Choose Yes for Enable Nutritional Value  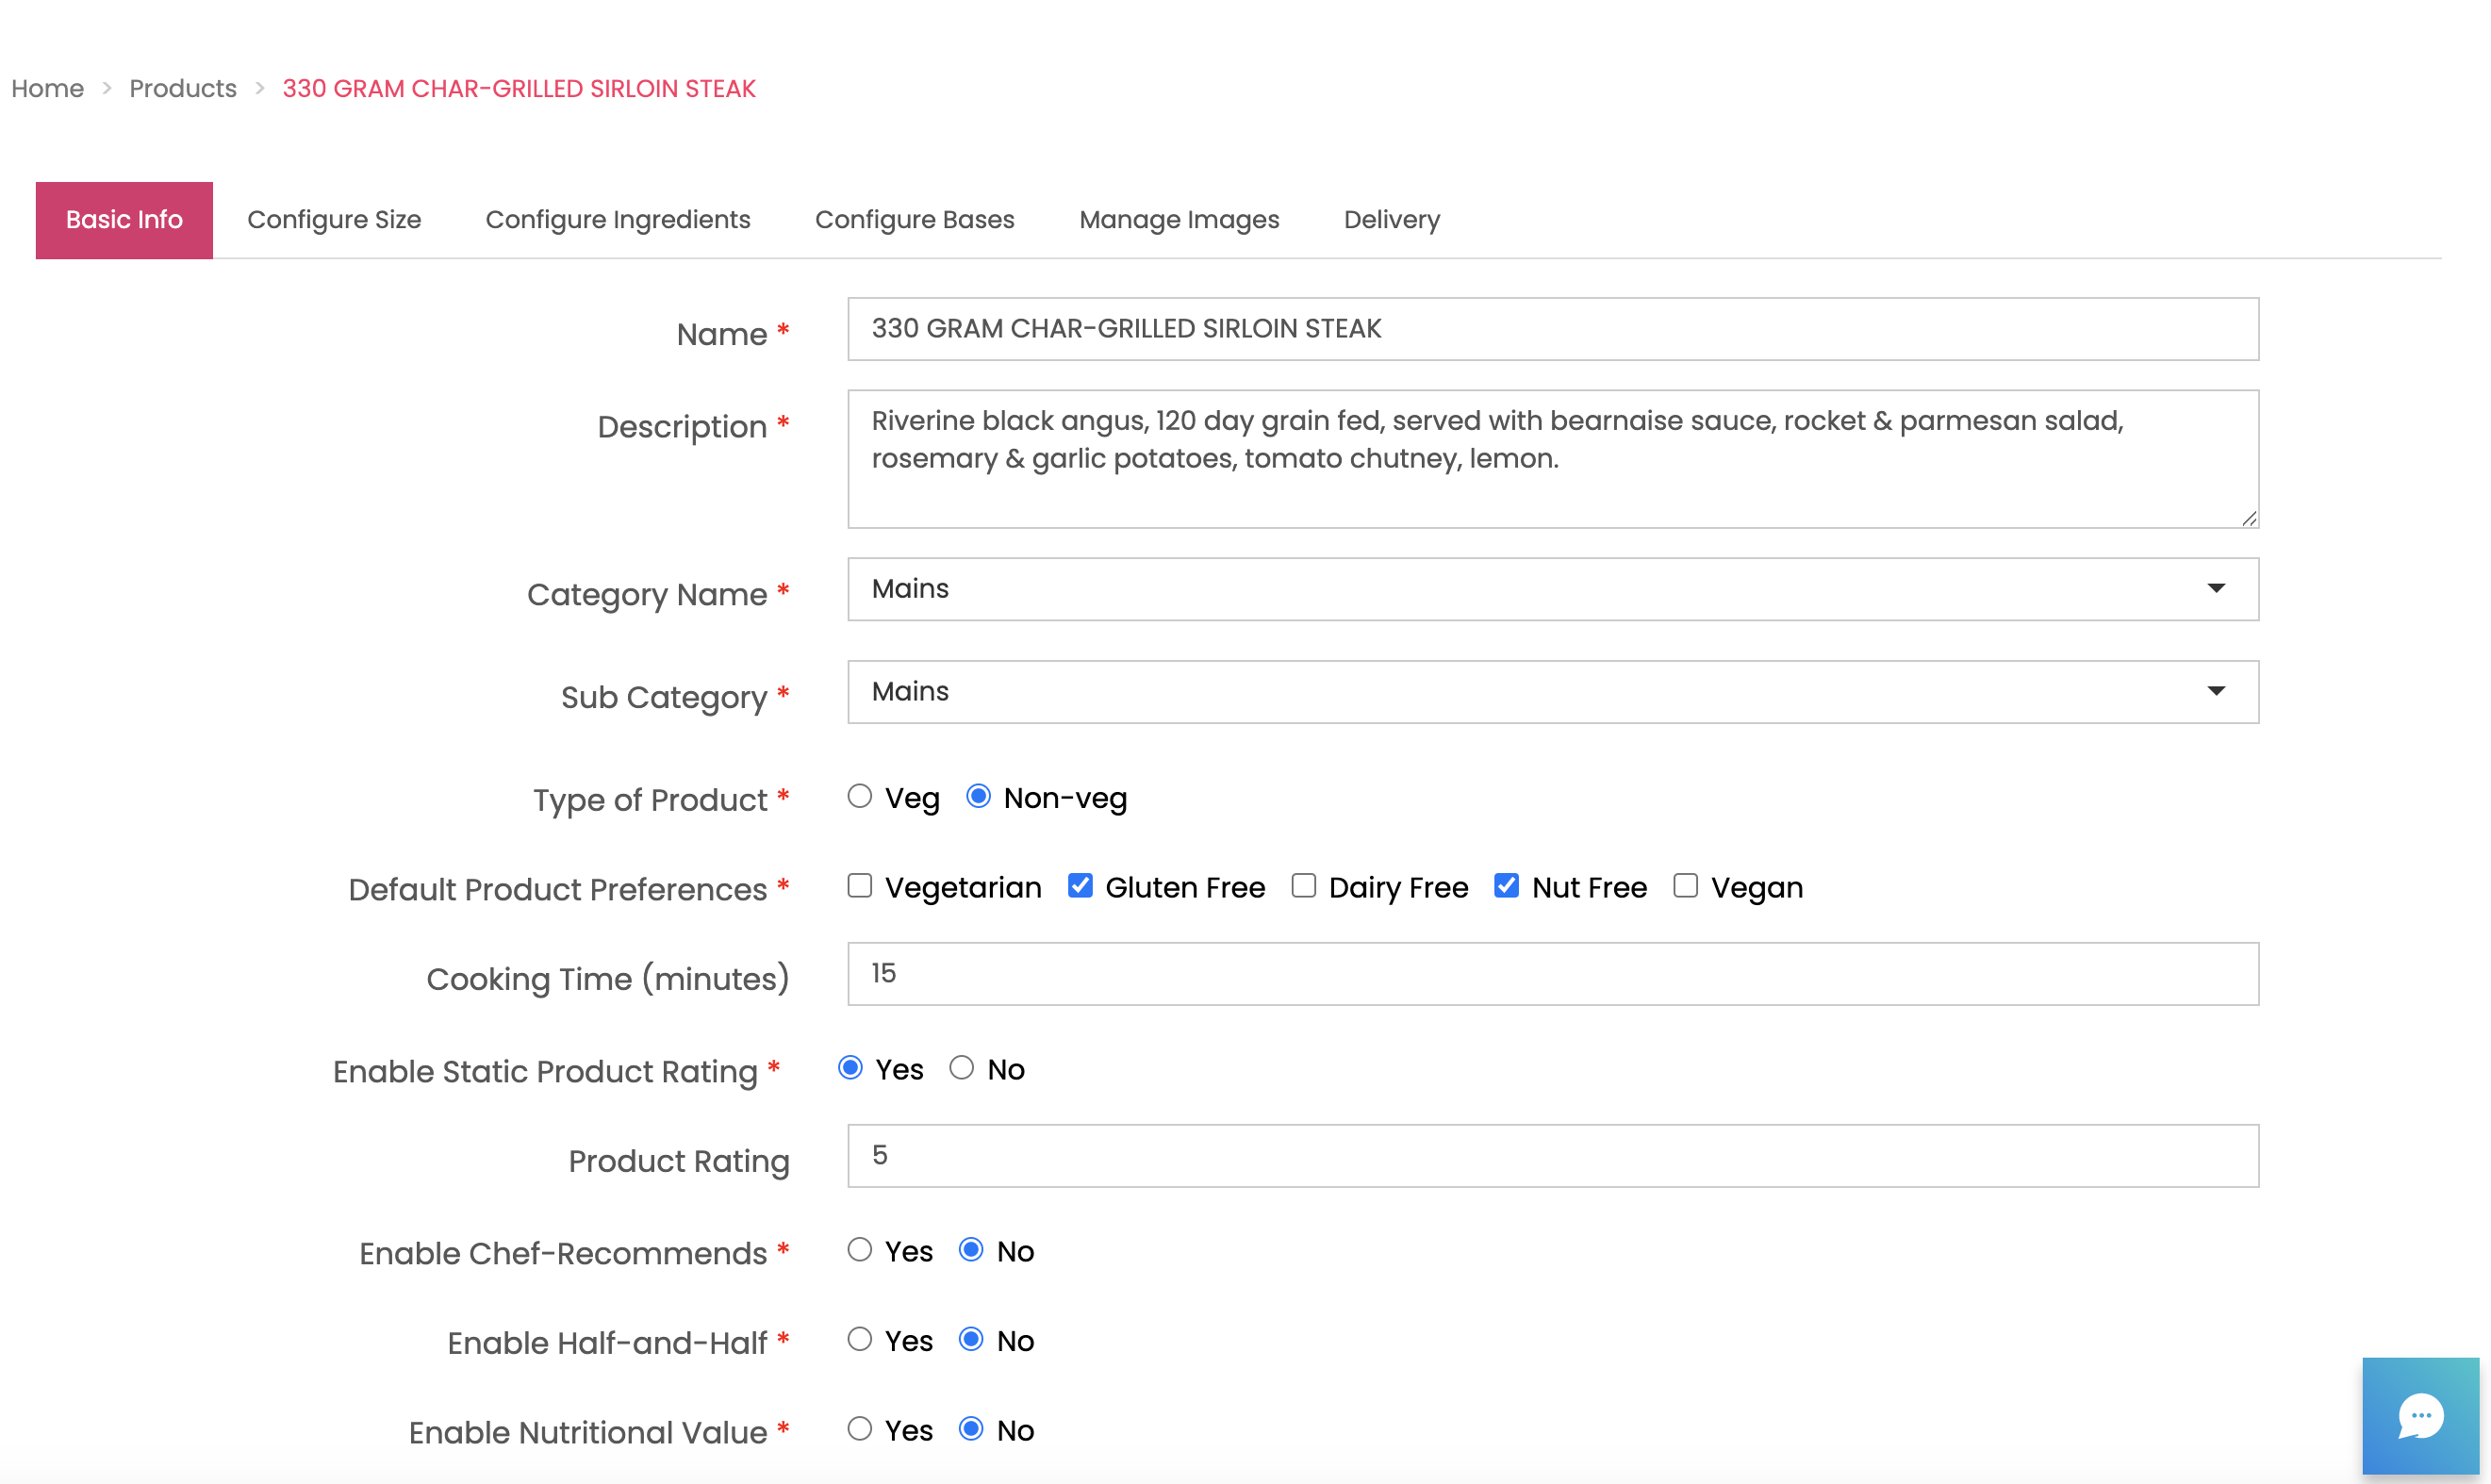pyautogui.click(x=859, y=1429)
